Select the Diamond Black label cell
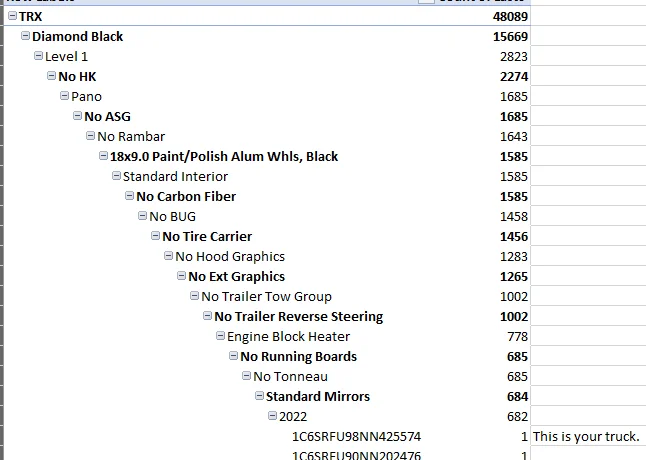 [77, 37]
